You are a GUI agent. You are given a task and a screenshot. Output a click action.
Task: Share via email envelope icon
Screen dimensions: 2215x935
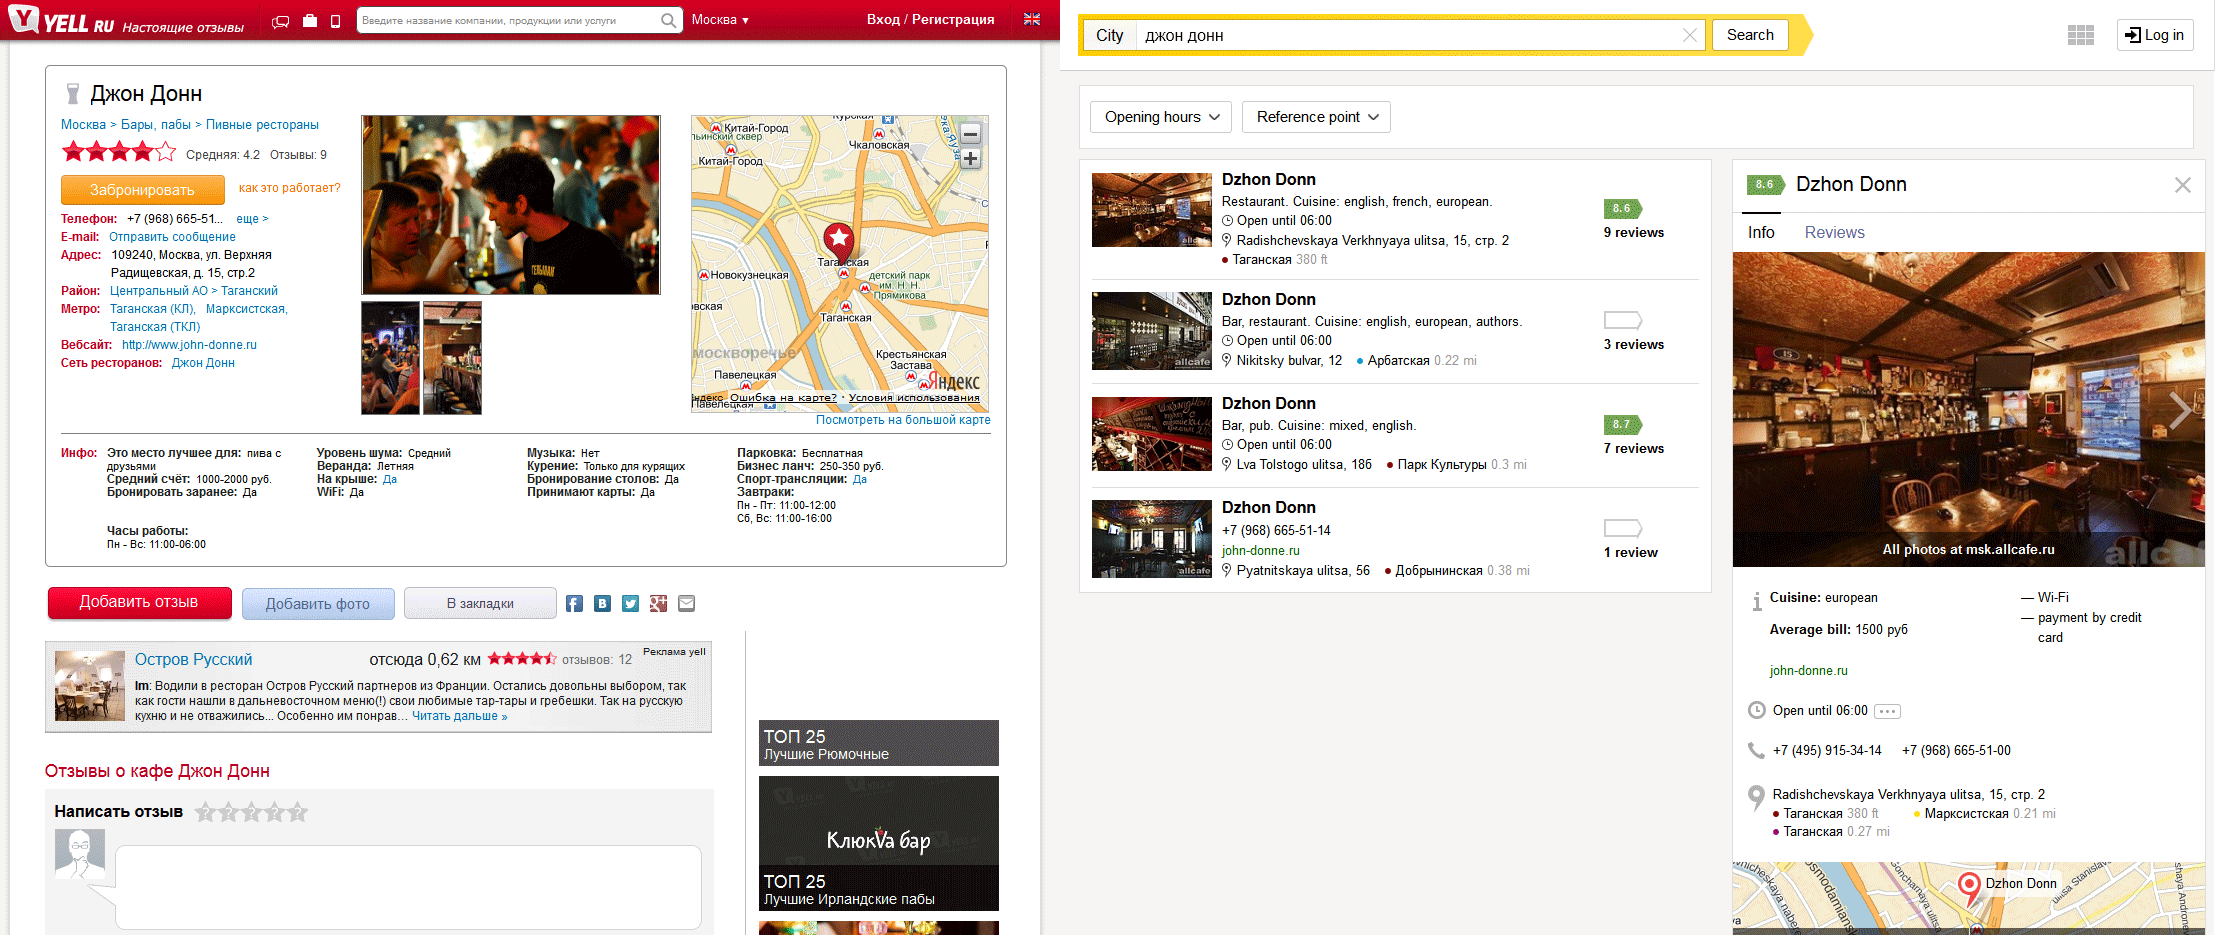(686, 603)
